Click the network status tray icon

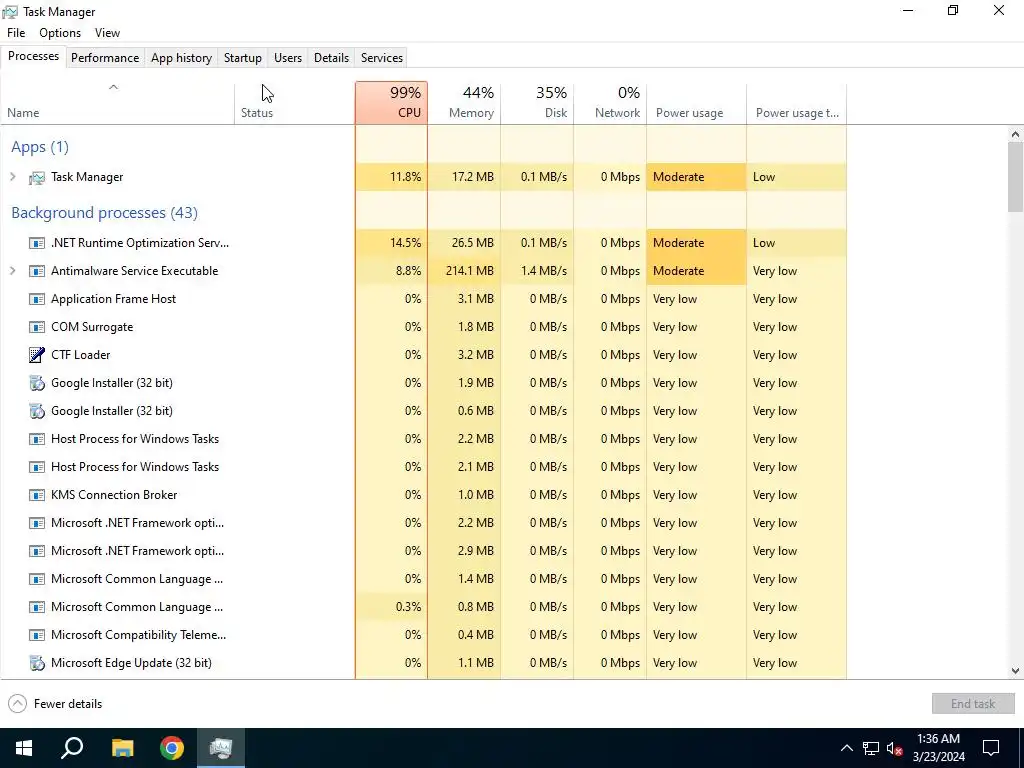[871, 748]
